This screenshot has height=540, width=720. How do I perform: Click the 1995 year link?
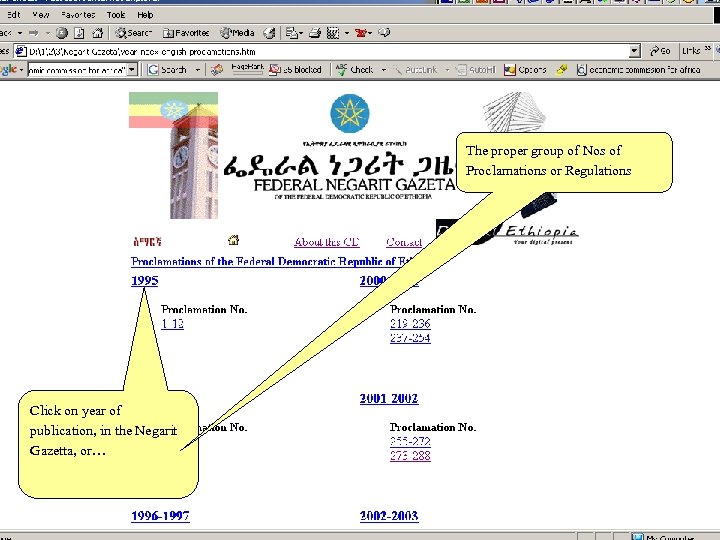(x=145, y=281)
